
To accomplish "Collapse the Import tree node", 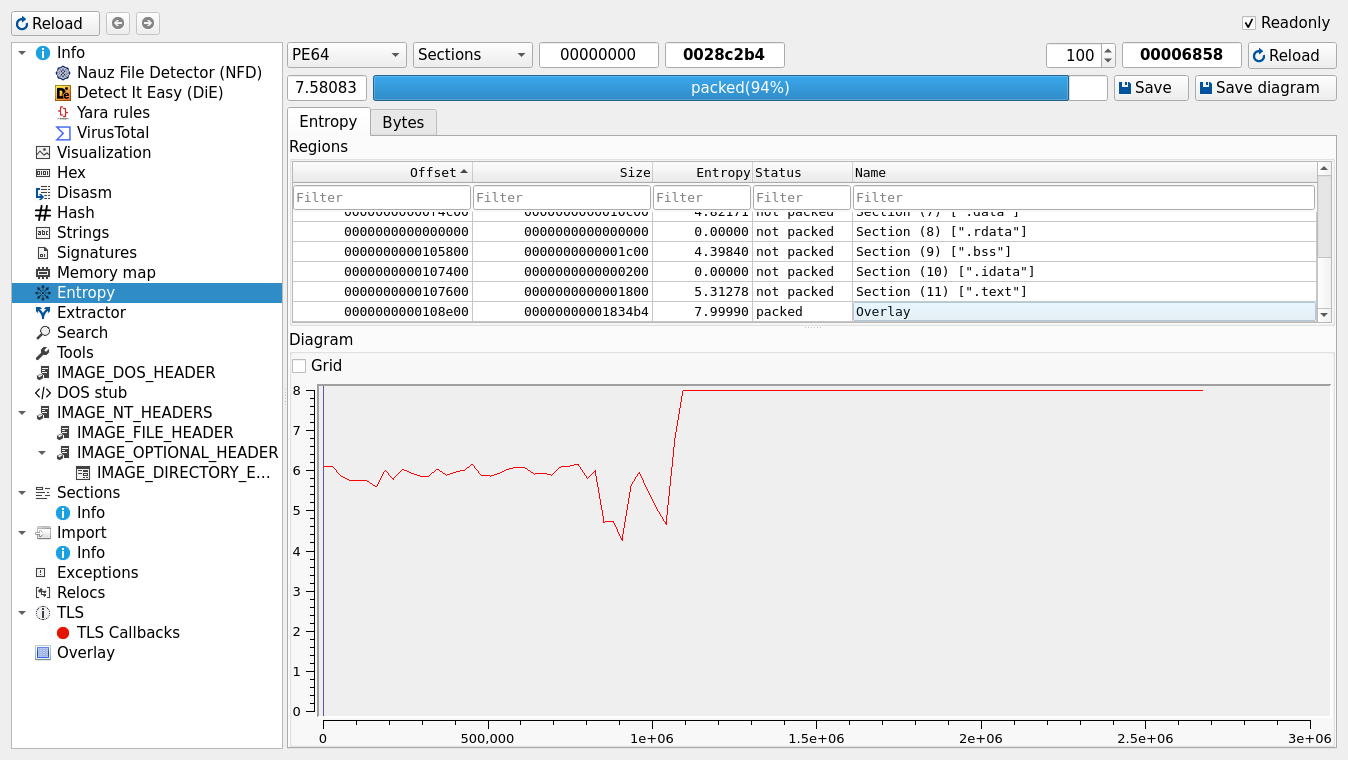I will coord(22,533).
